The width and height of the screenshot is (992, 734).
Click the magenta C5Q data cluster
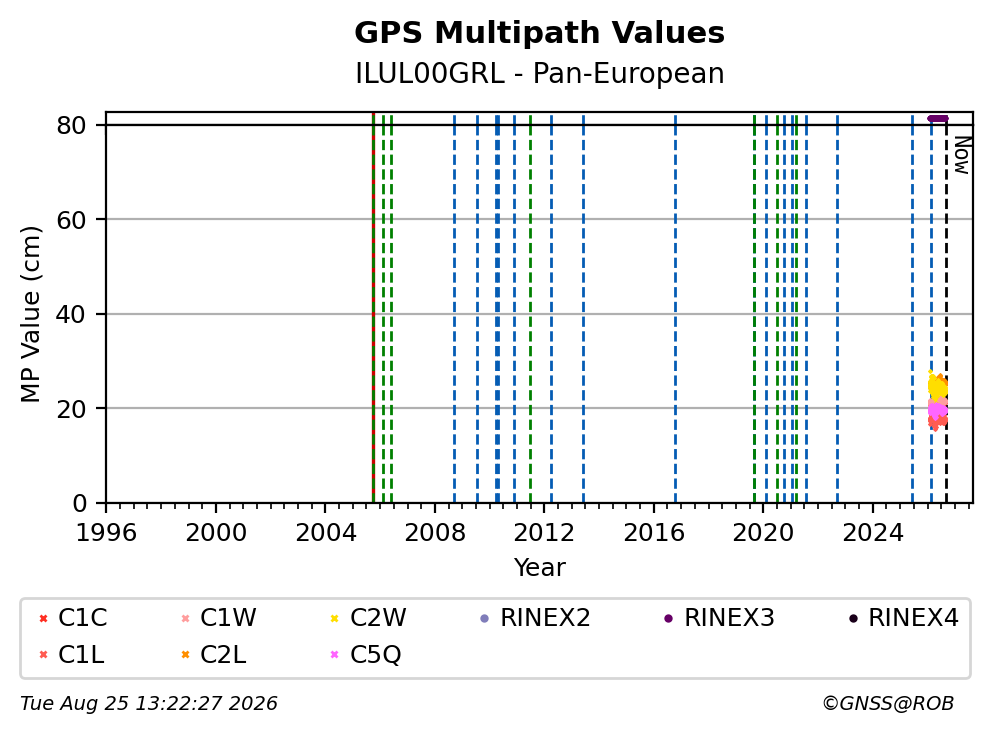(937, 409)
